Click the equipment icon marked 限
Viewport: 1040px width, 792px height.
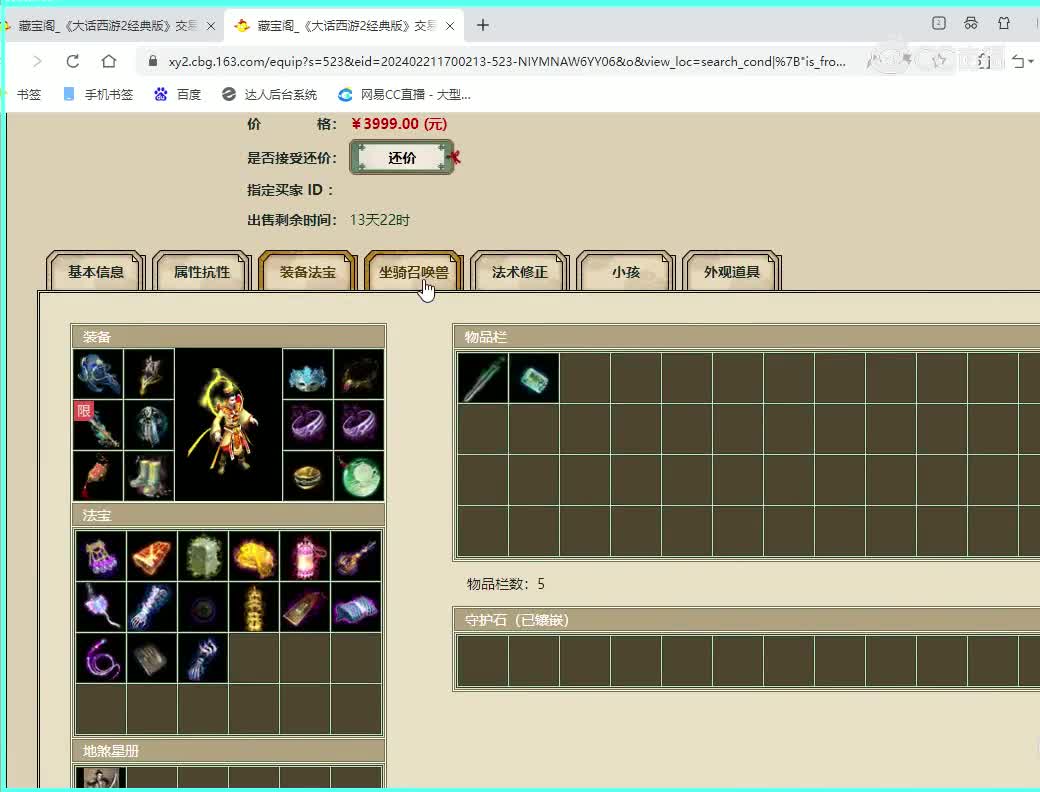[98, 425]
